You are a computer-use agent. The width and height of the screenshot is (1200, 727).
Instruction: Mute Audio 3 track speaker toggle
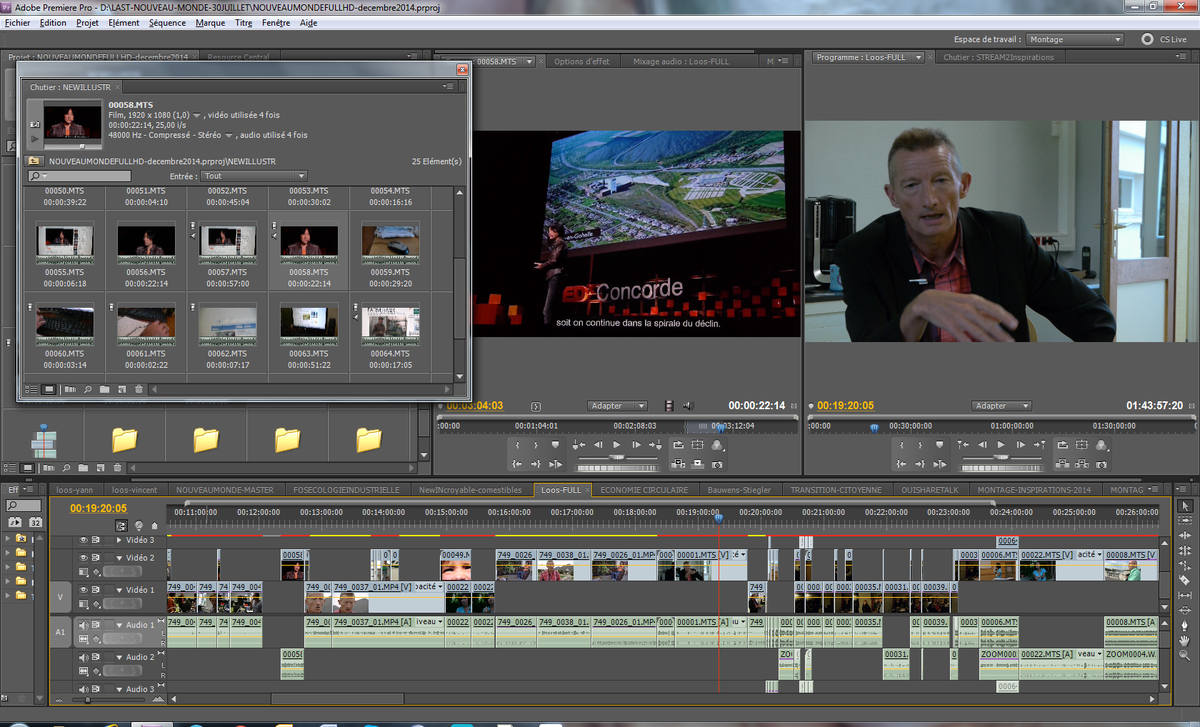82,689
